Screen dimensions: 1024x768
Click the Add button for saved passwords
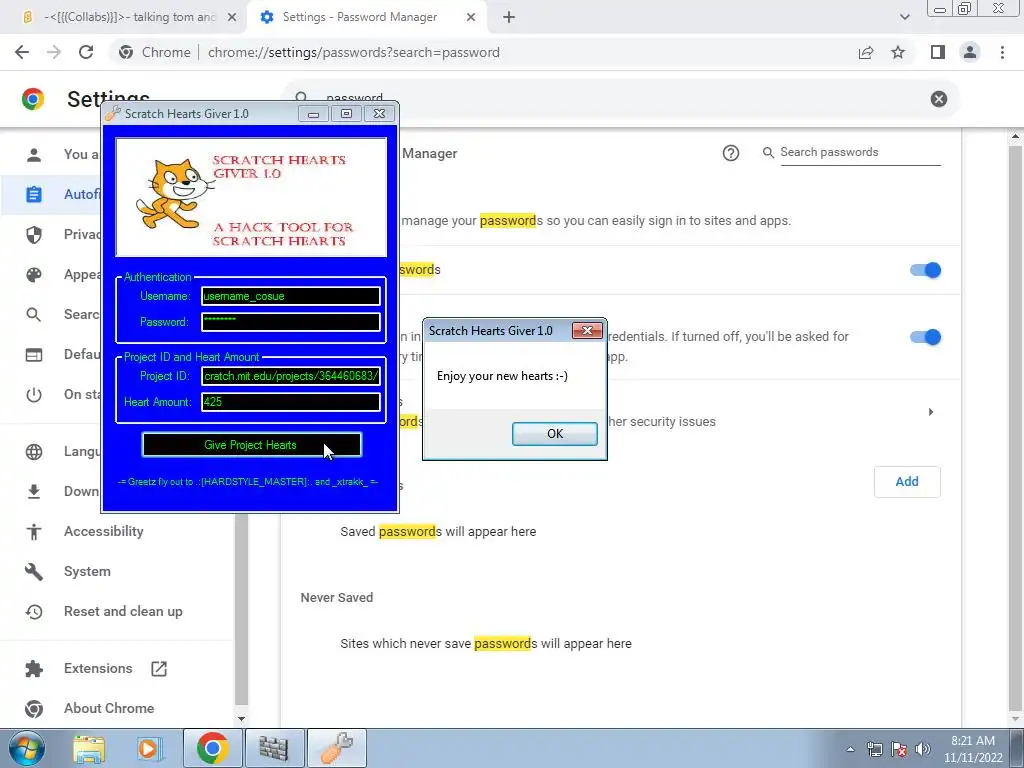907,481
